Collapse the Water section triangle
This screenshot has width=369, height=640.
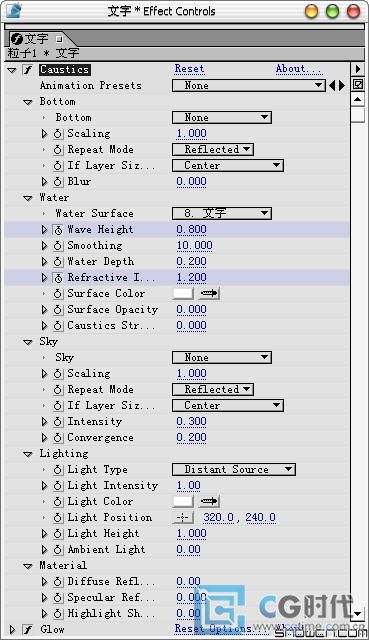28,198
